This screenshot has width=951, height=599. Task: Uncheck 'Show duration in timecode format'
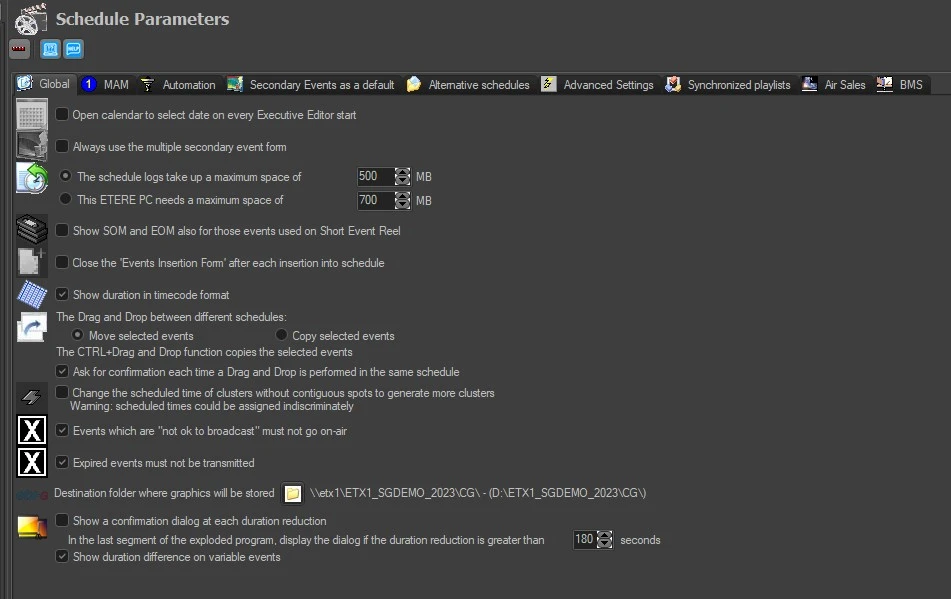62,295
